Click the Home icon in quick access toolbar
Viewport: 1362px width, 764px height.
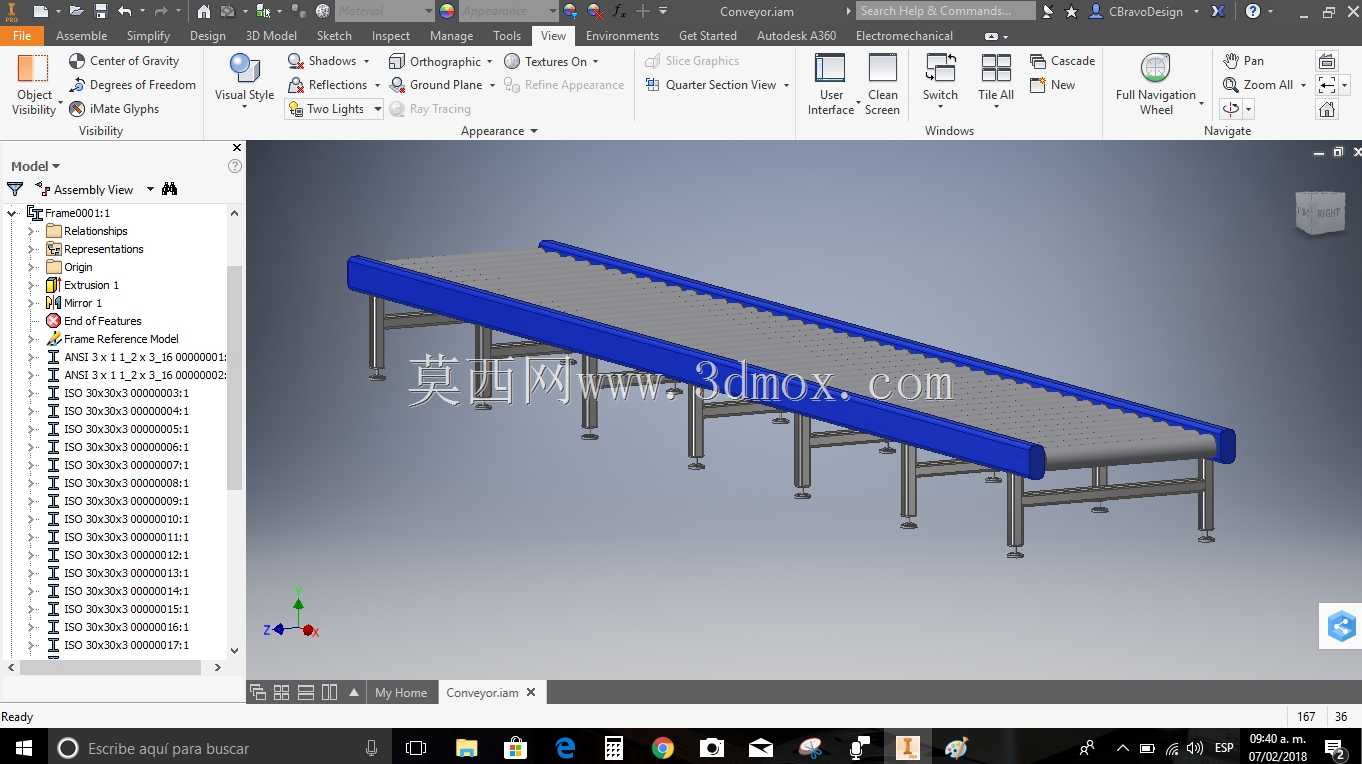204,11
